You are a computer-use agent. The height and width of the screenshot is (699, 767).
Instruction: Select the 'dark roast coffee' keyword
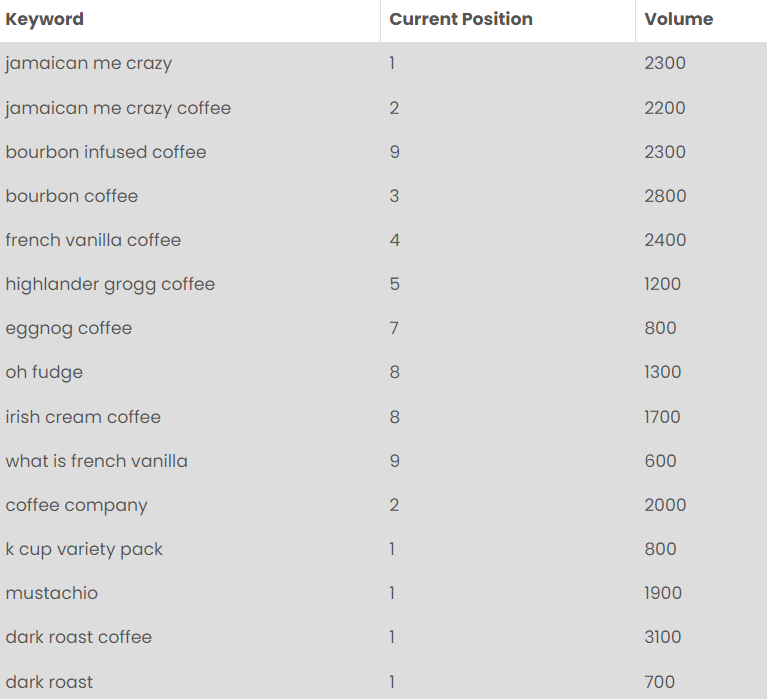click(78, 637)
